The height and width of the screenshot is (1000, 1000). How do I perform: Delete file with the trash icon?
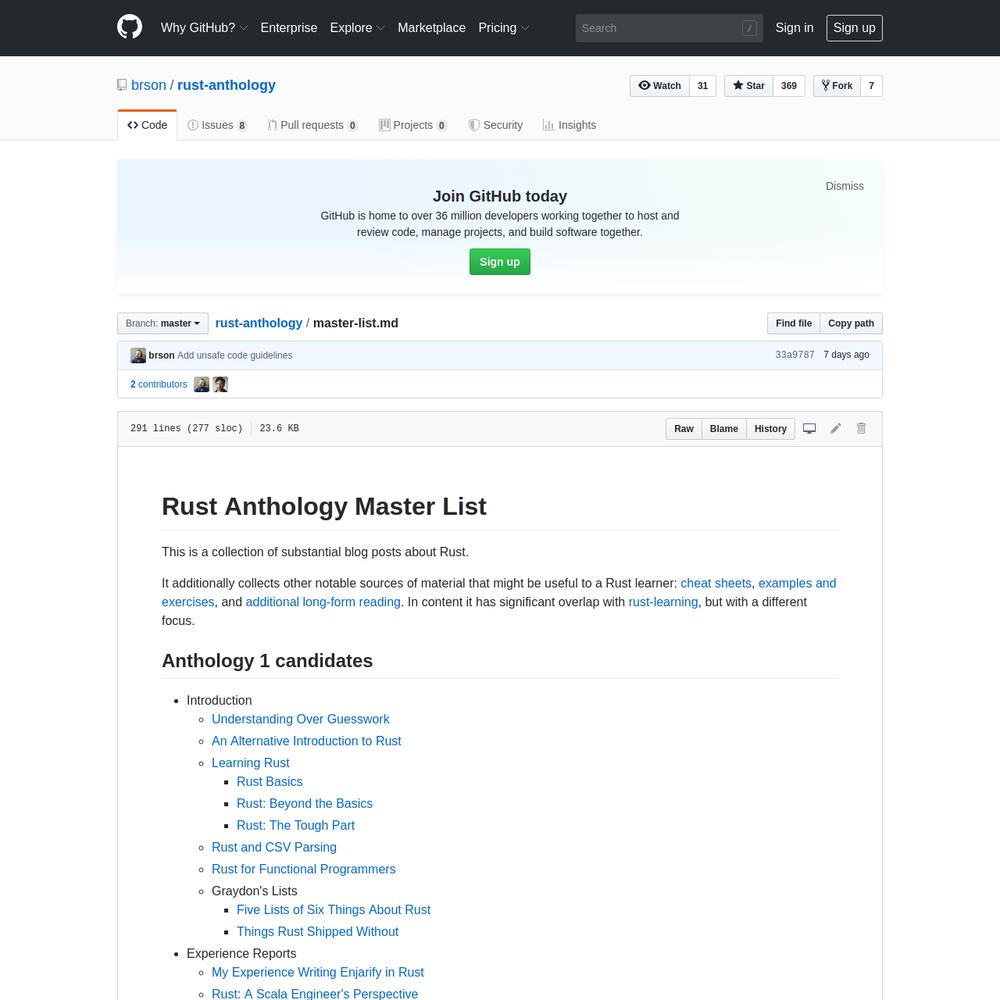pos(861,429)
